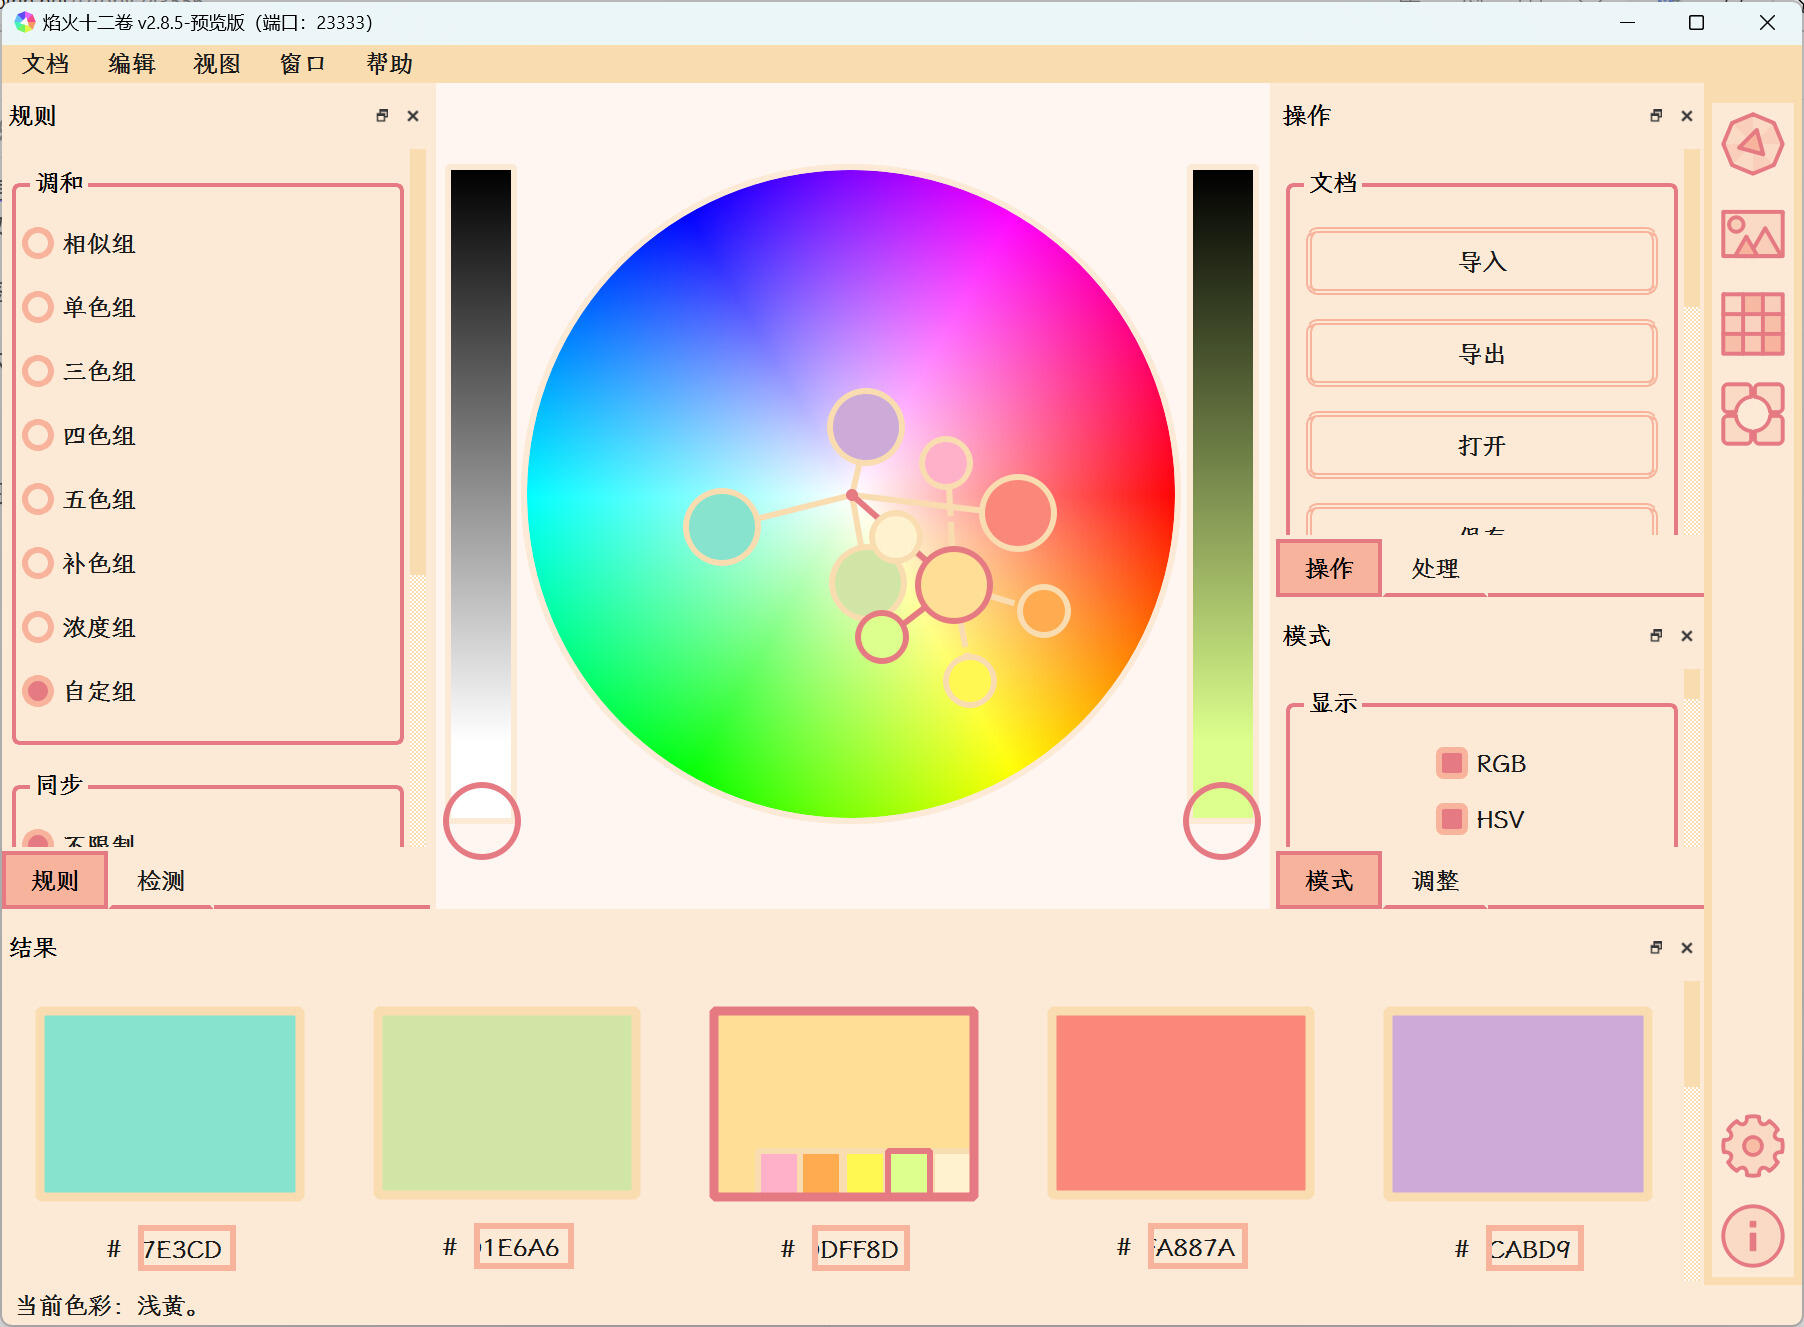Image resolution: width=1804 pixels, height=1327 pixels.
Task: Select the 相似组 radio option
Action: [38, 244]
